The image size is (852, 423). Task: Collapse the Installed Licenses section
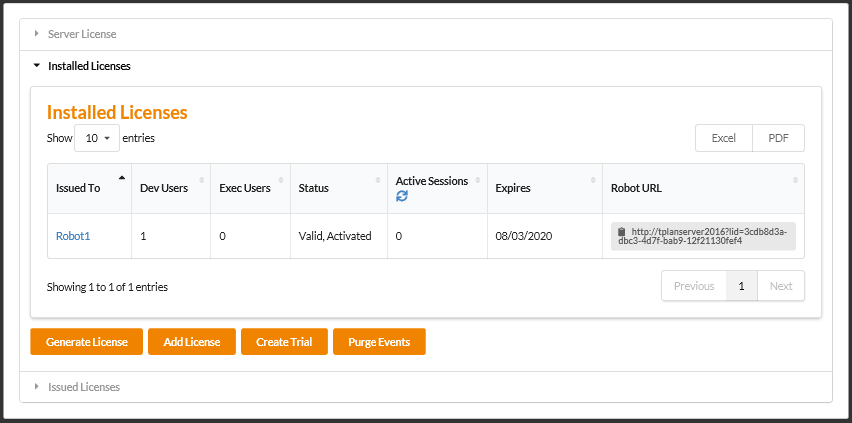coord(88,66)
